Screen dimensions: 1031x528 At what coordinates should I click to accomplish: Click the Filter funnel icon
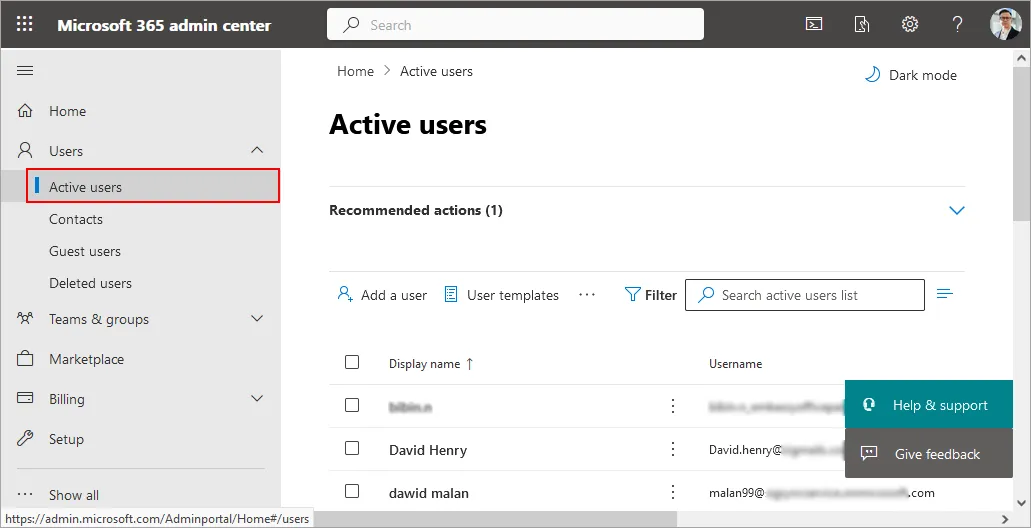[632, 295]
